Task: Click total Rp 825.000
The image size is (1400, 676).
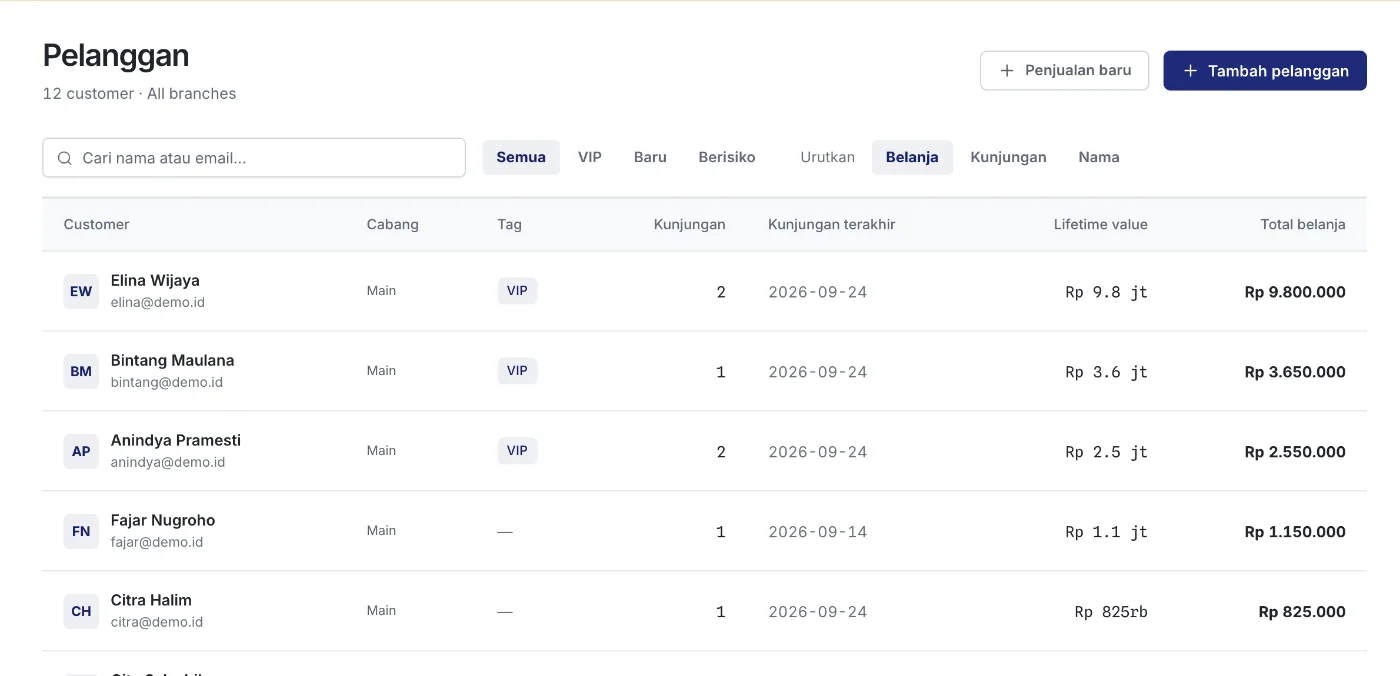Action: [1302, 612]
